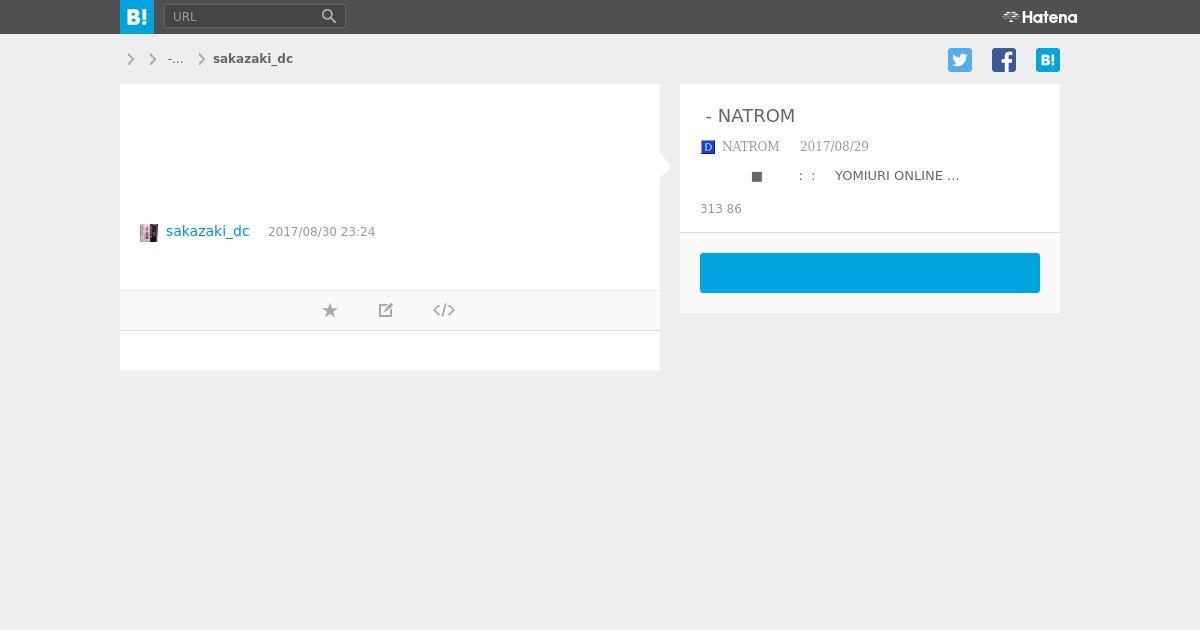The height and width of the screenshot is (630, 1200).
Task: Click the 313 86 counts text
Action: tap(721, 209)
